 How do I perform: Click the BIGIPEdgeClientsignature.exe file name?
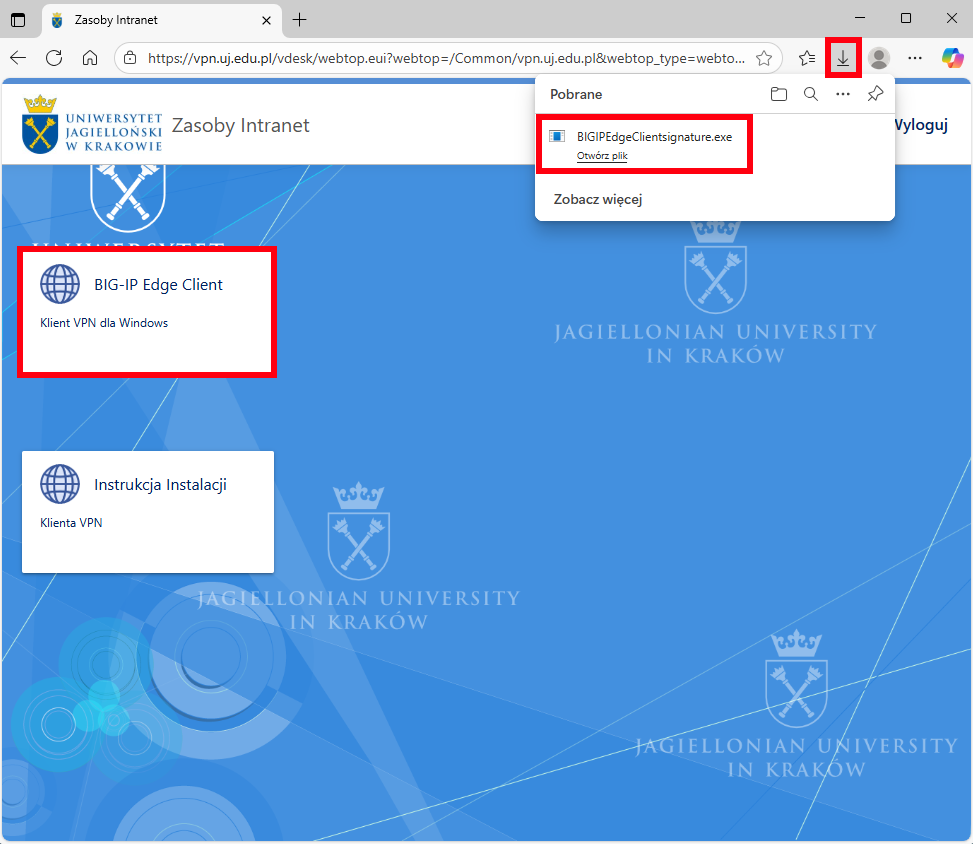click(654, 137)
